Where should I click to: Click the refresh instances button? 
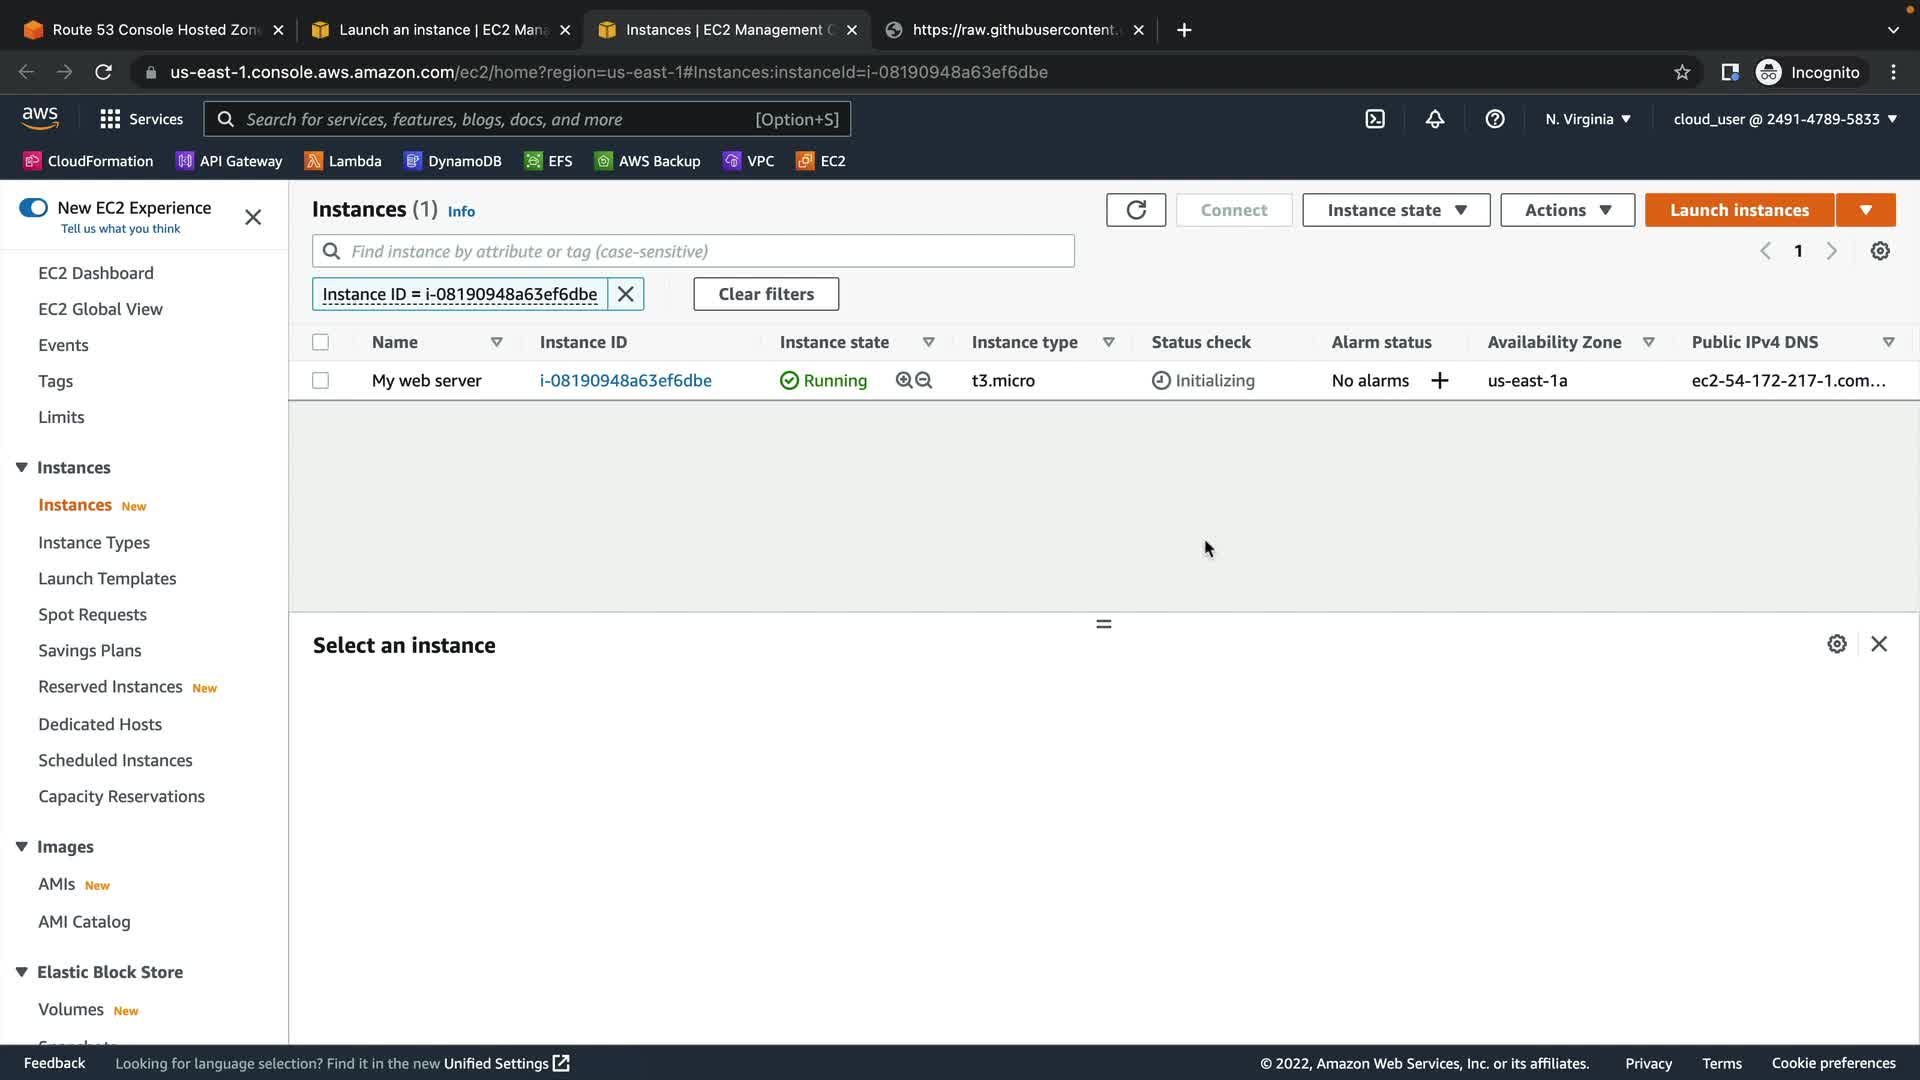pyautogui.click(x=1136, y=210)
